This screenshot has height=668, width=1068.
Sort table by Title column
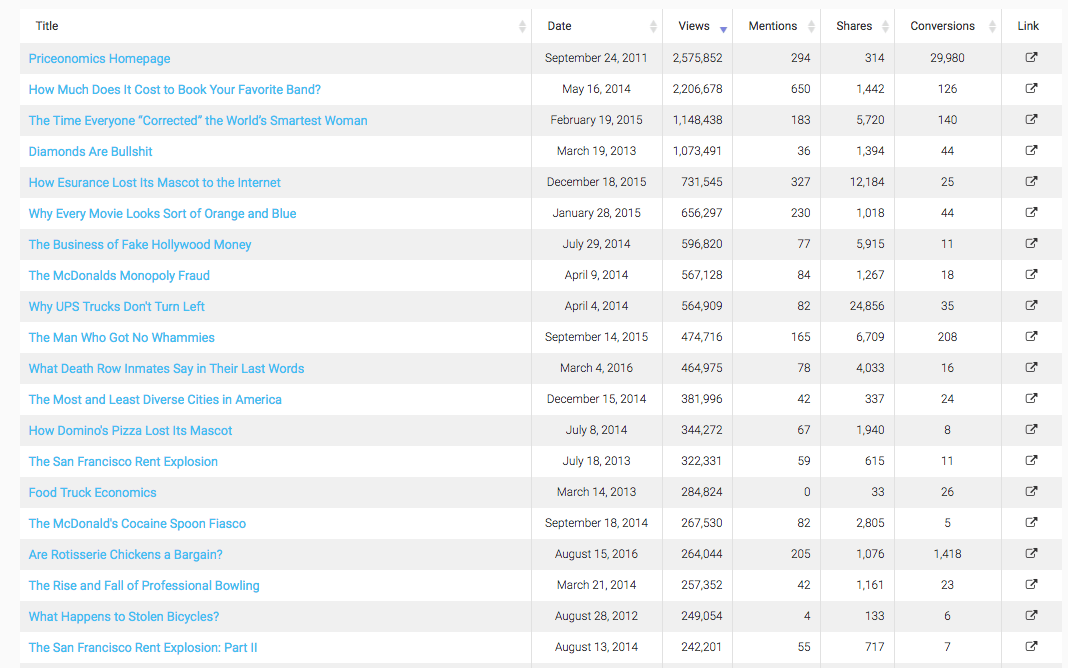click(47, 26)
